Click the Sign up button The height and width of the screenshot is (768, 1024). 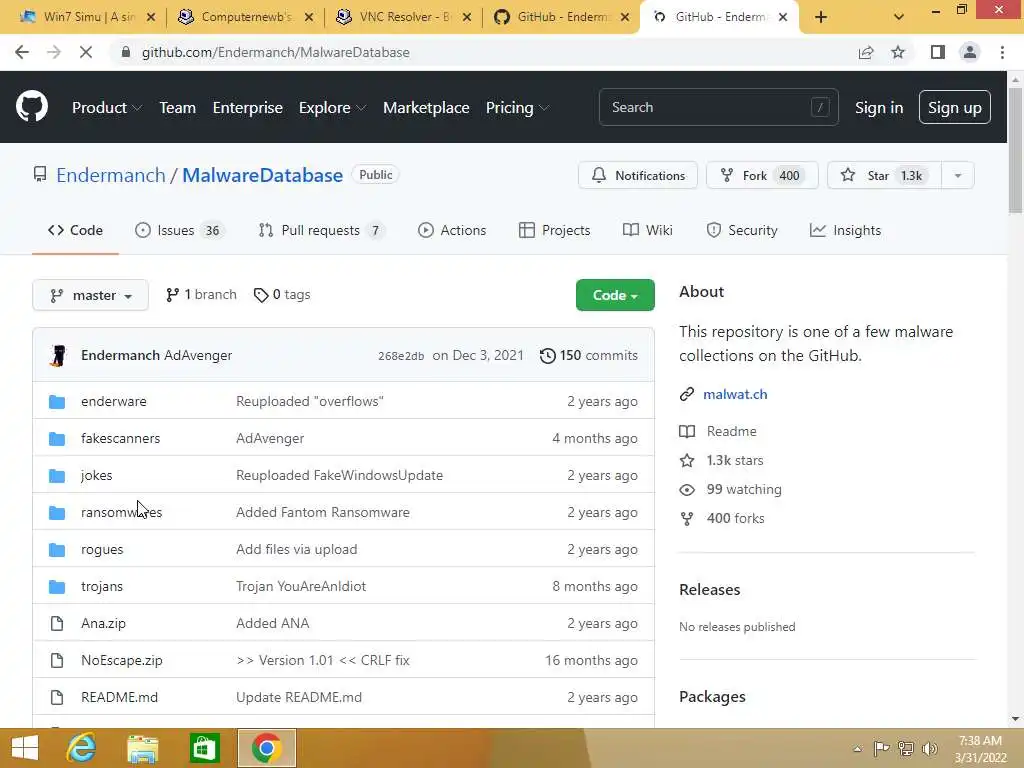click(955, 108)
